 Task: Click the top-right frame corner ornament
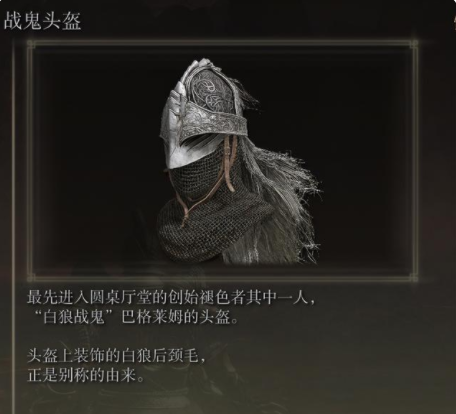pos(415,44)
